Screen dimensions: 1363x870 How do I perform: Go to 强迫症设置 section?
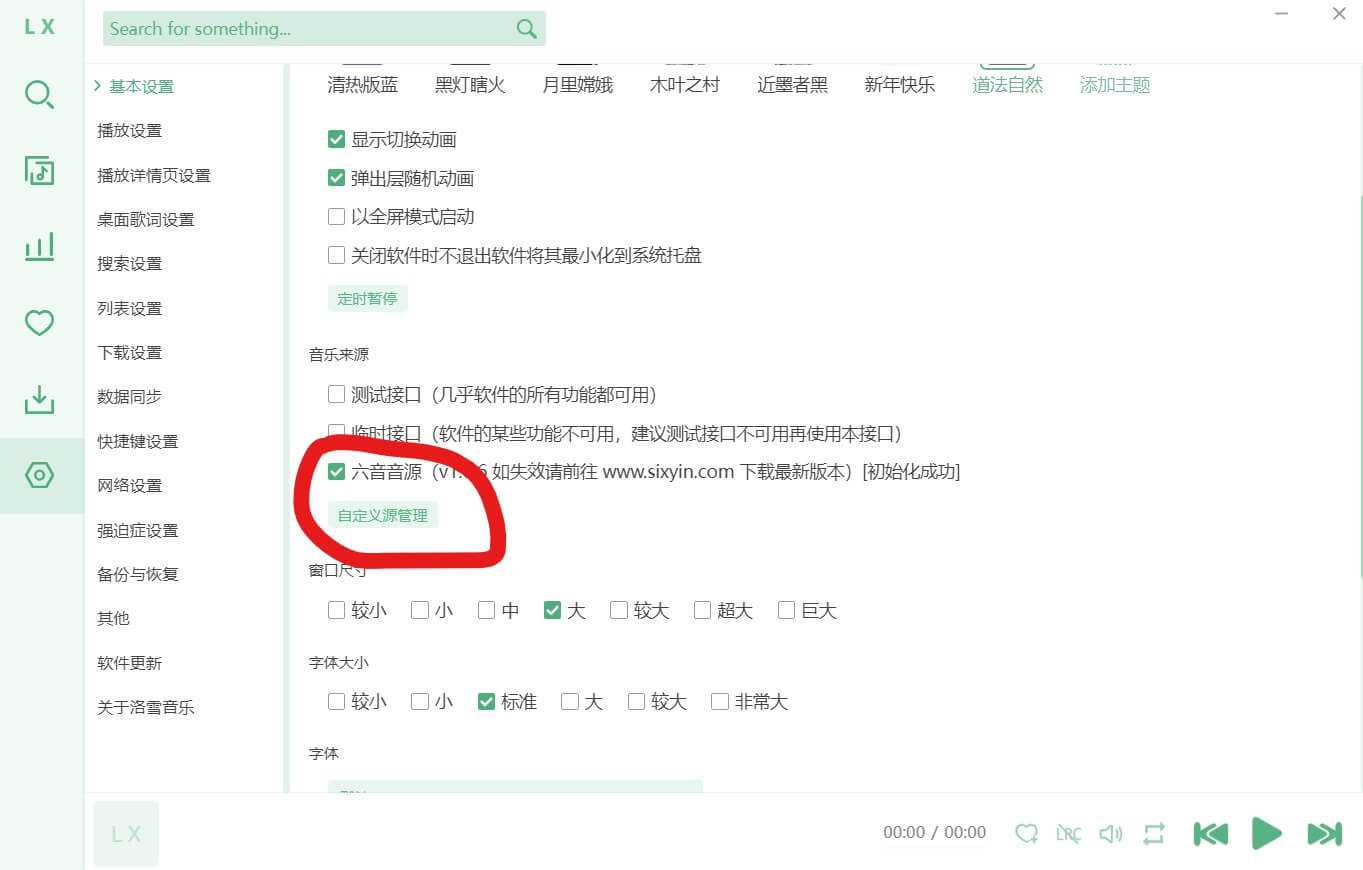click(x=137, y=531)
